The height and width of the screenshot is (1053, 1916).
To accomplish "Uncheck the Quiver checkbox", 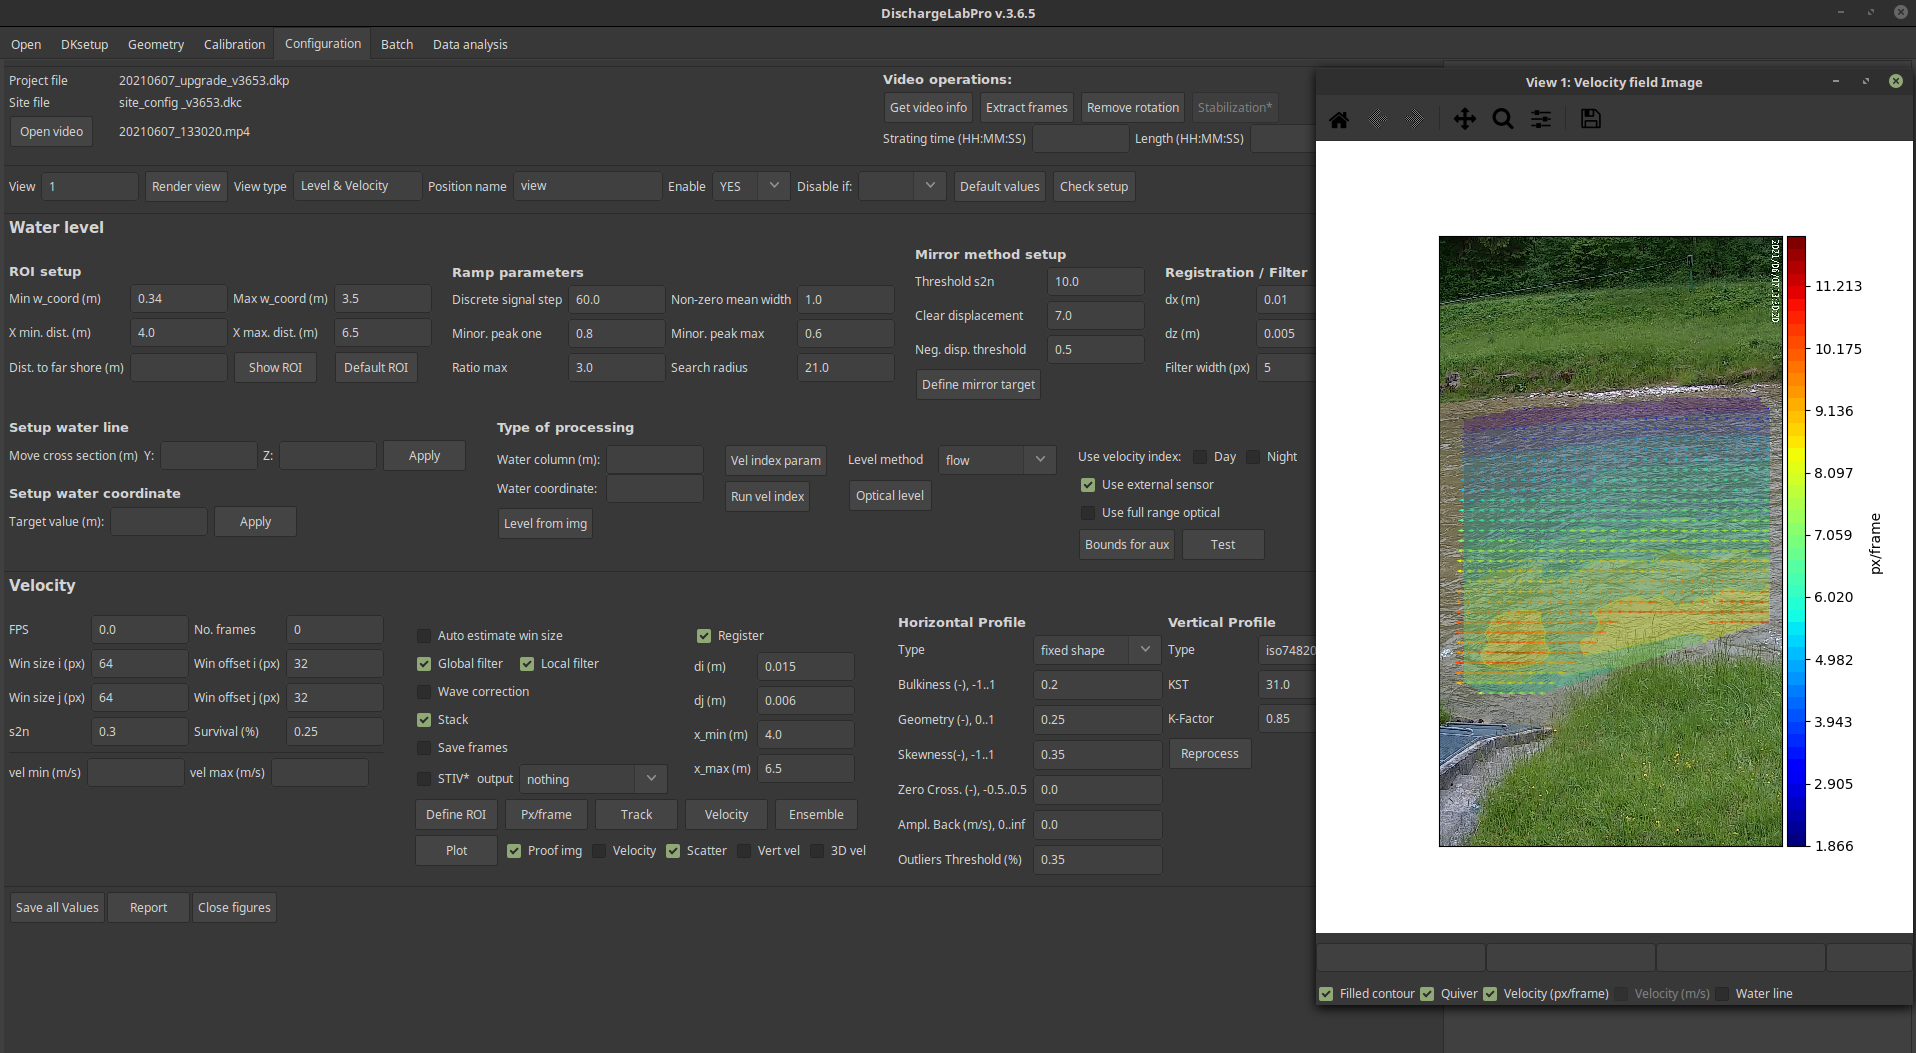I will (x=1427, y=994).
